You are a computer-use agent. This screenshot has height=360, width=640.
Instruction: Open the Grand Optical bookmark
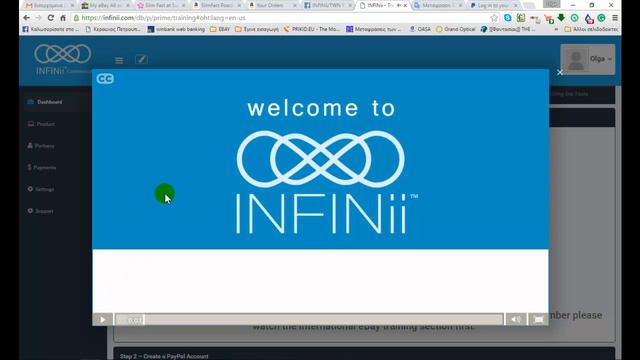coord(456,29)
